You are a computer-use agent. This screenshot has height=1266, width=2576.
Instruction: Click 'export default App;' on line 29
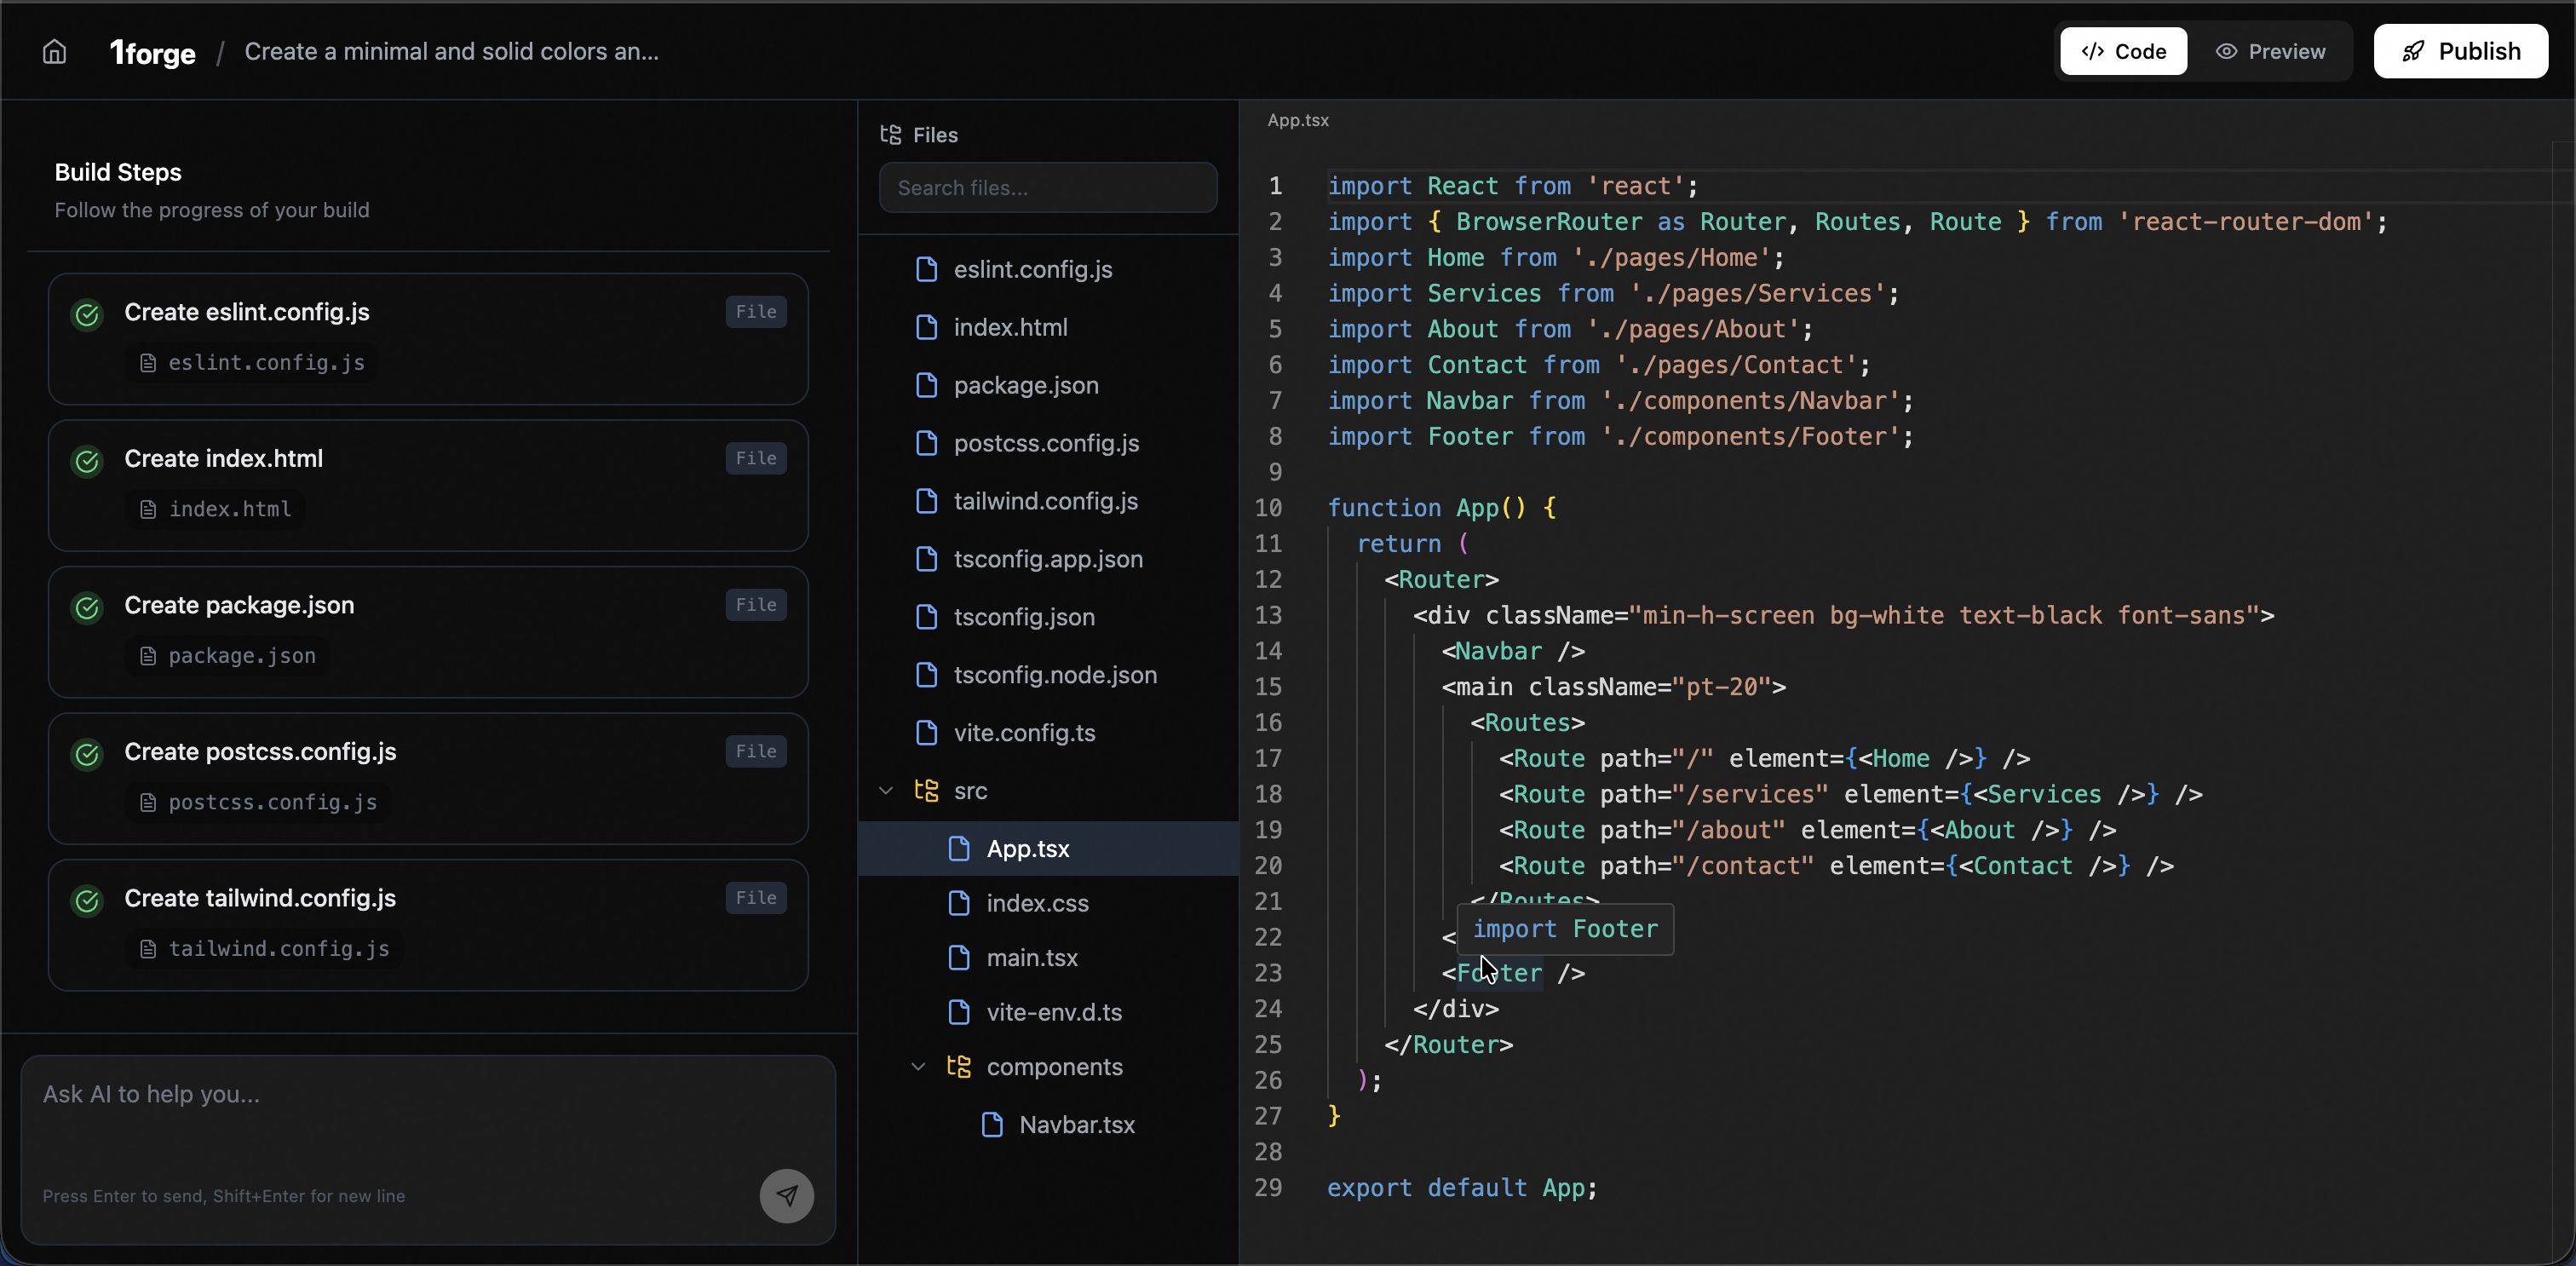click(x=1462, y=1188)
